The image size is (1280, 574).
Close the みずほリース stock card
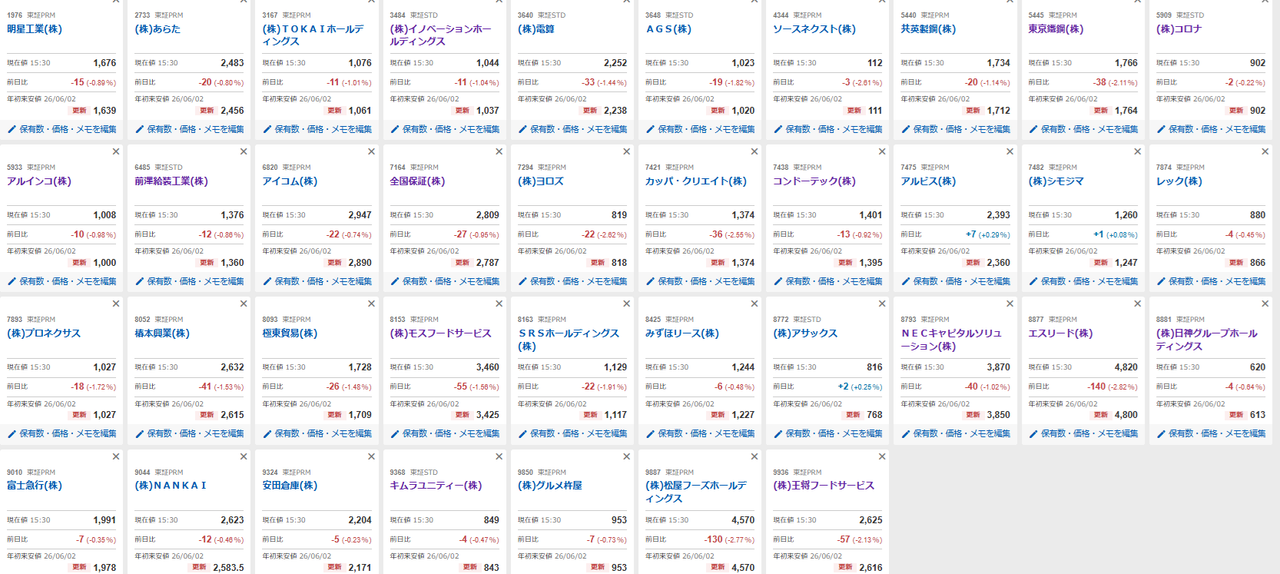[755, 304]
